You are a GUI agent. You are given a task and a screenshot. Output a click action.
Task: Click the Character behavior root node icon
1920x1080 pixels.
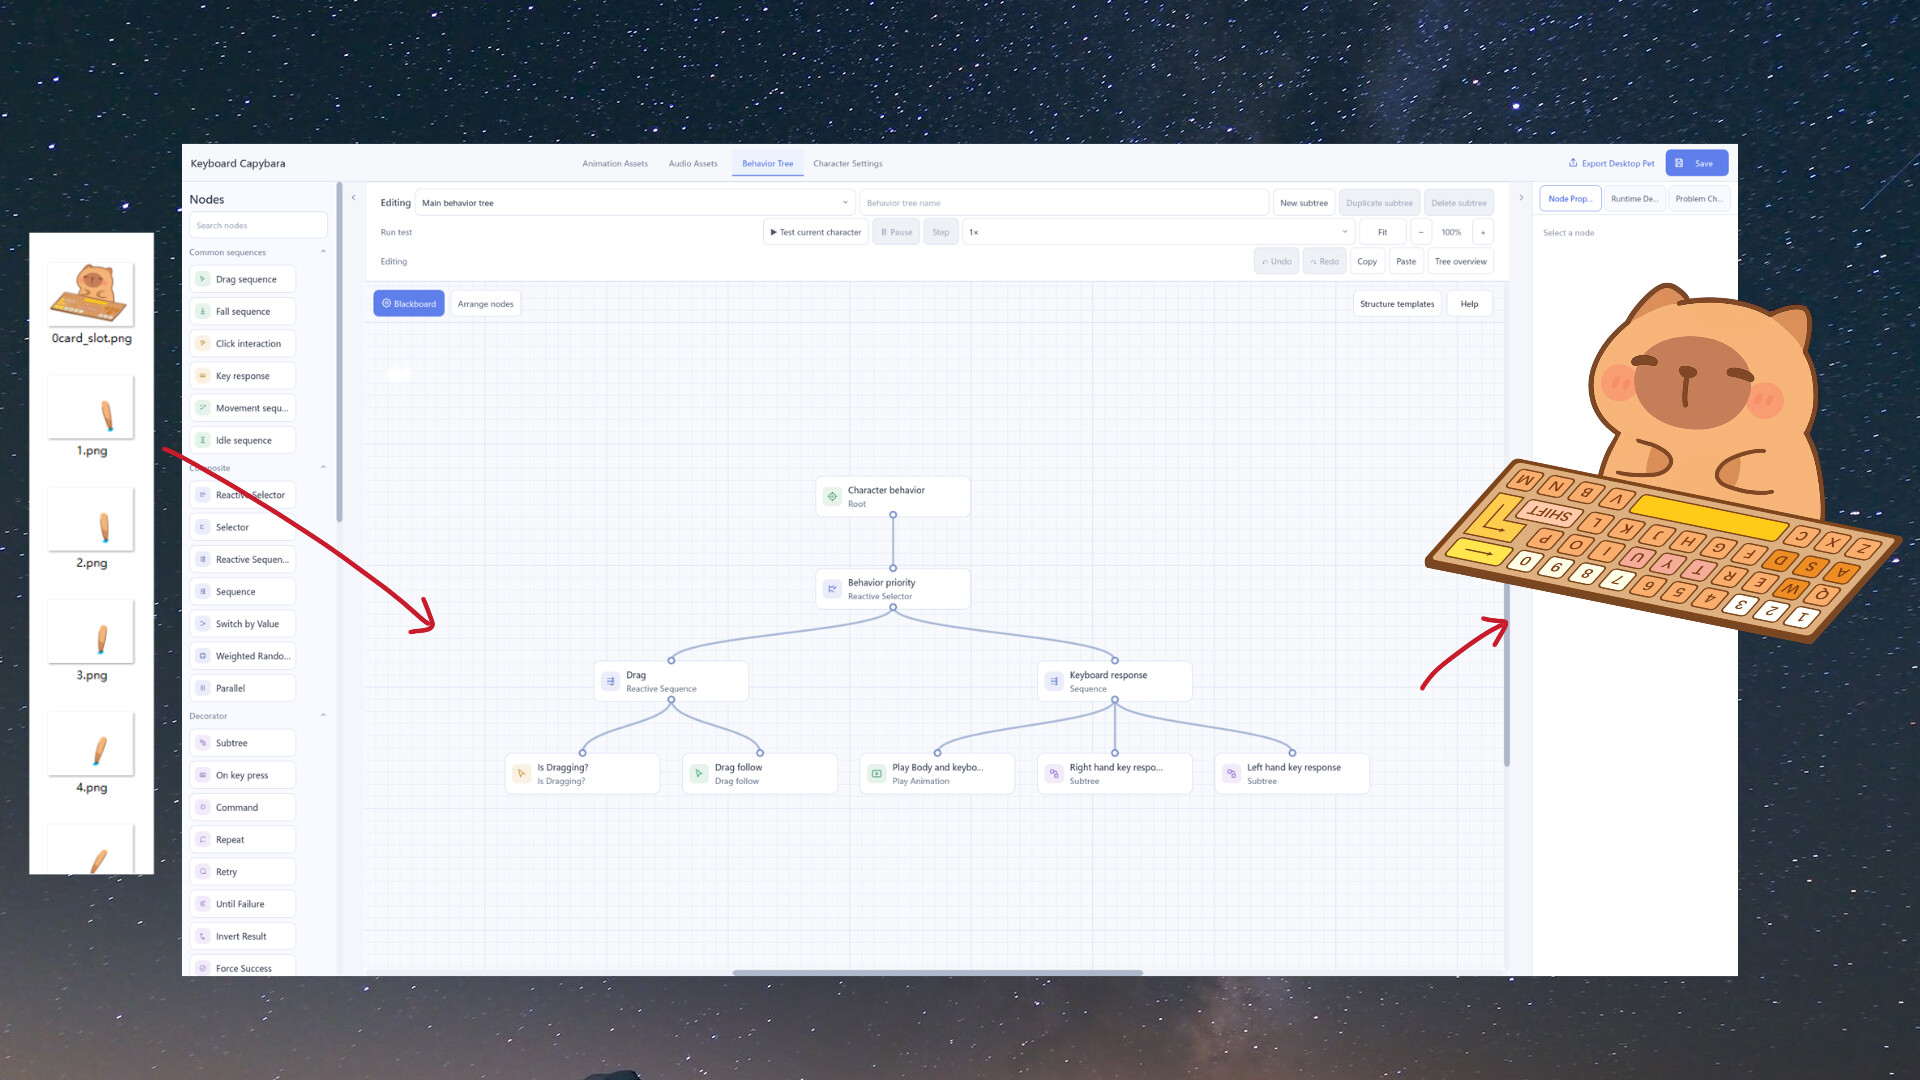[832, 496]
